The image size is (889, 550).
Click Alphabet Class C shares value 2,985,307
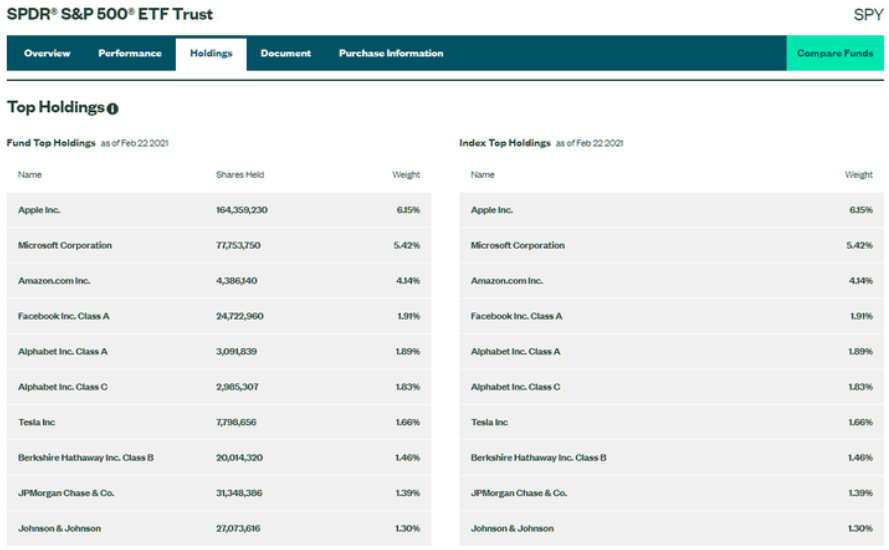click(237, 387)
